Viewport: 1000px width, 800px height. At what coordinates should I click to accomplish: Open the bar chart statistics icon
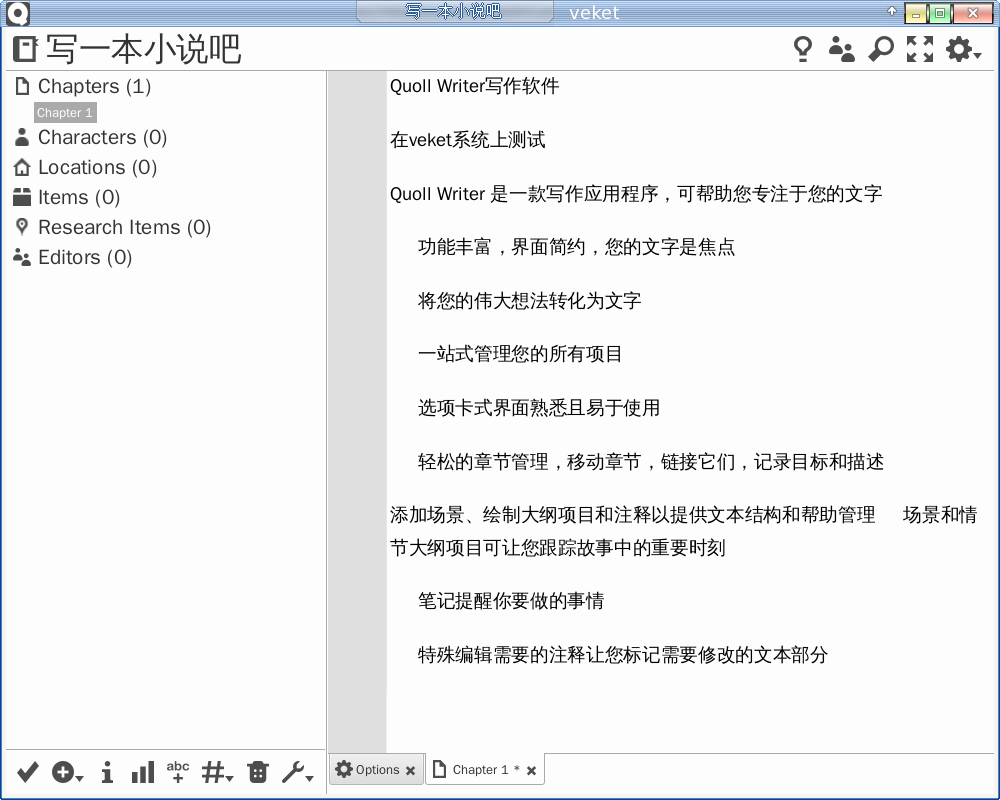click(x=143, y=772)
